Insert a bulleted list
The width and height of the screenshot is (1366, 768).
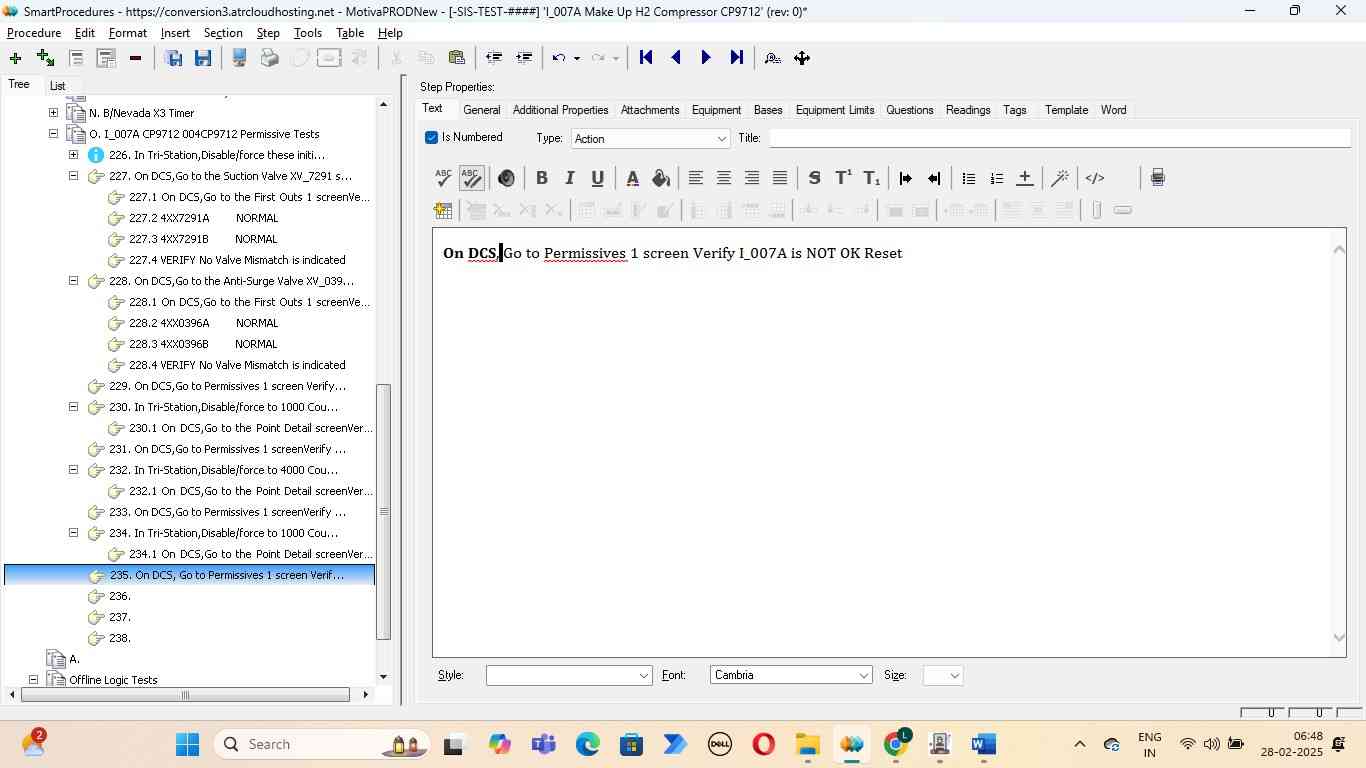pyautogui.click(x=968, y=178)
